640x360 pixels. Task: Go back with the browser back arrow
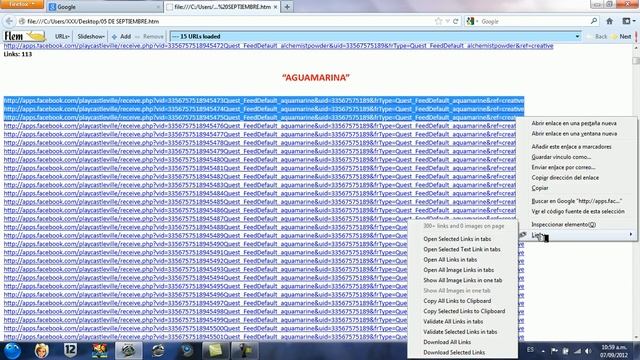9,21
